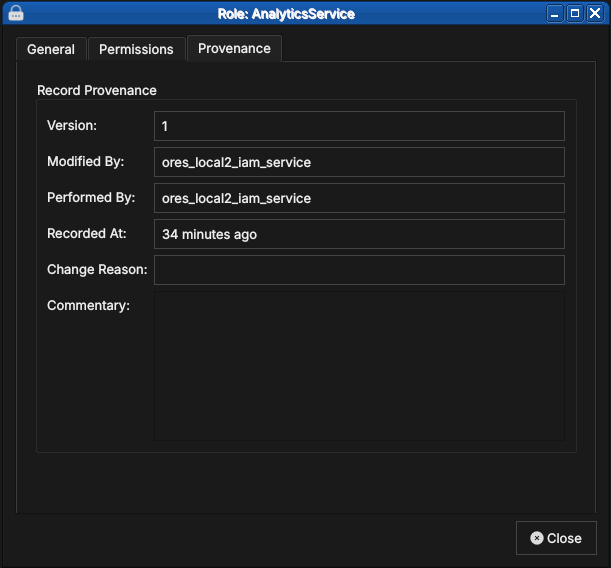611x568 pixels.
Task: Click the 'Version:' label
Action: pyautogui.click(x=72, y=125)
